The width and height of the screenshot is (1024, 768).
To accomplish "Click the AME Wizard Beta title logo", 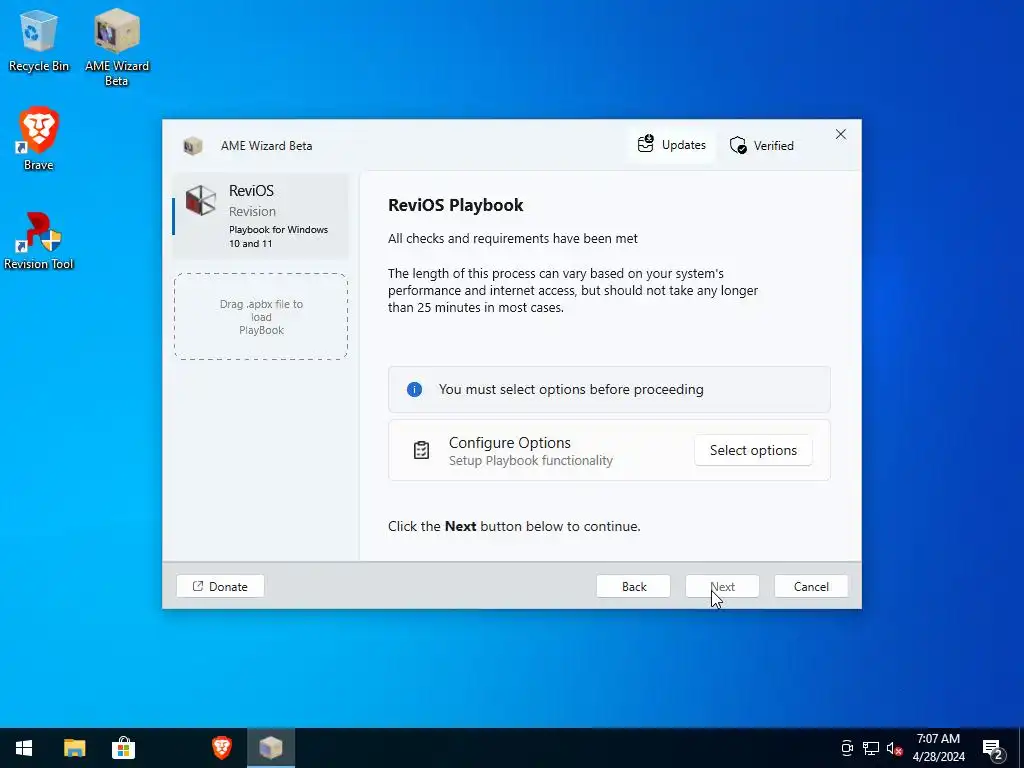I will pos(193,146).
